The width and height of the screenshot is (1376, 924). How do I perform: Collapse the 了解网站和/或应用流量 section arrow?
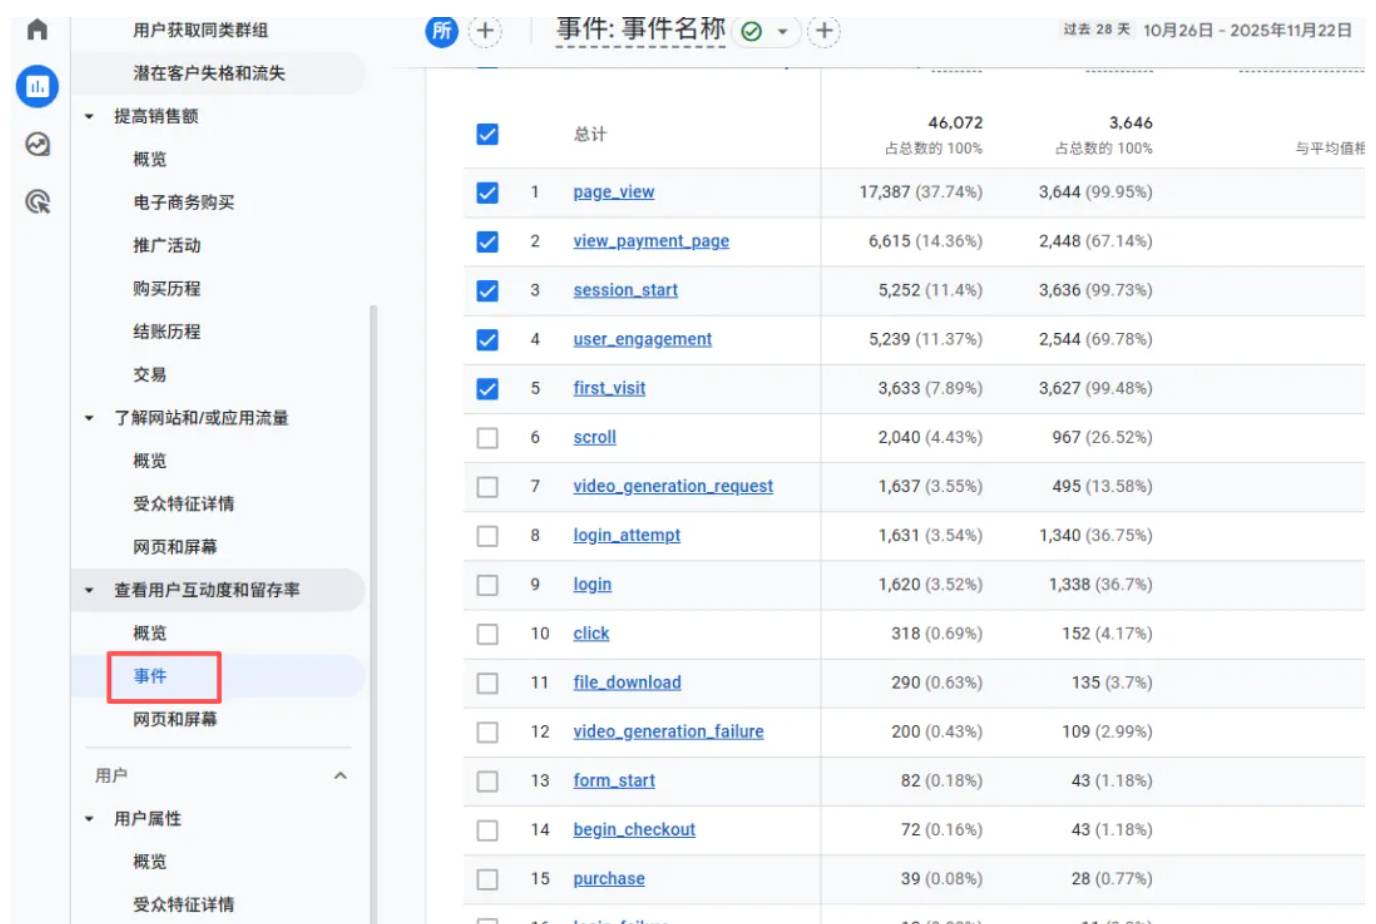(89, 418)
